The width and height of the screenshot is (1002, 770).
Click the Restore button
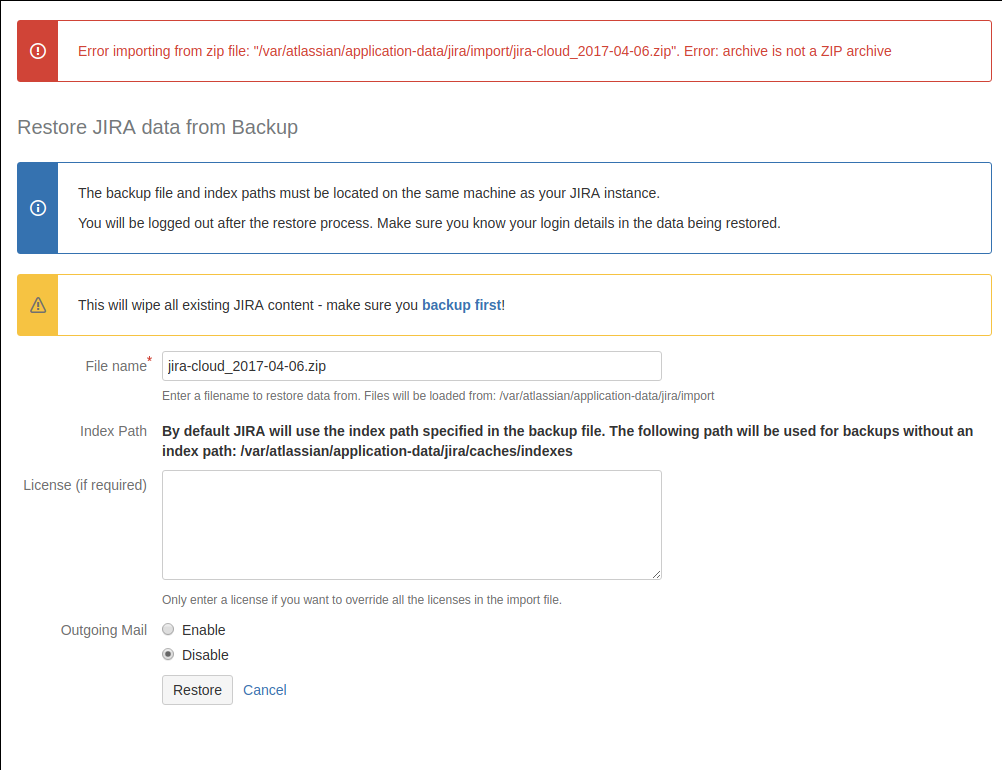pos(197,690)
